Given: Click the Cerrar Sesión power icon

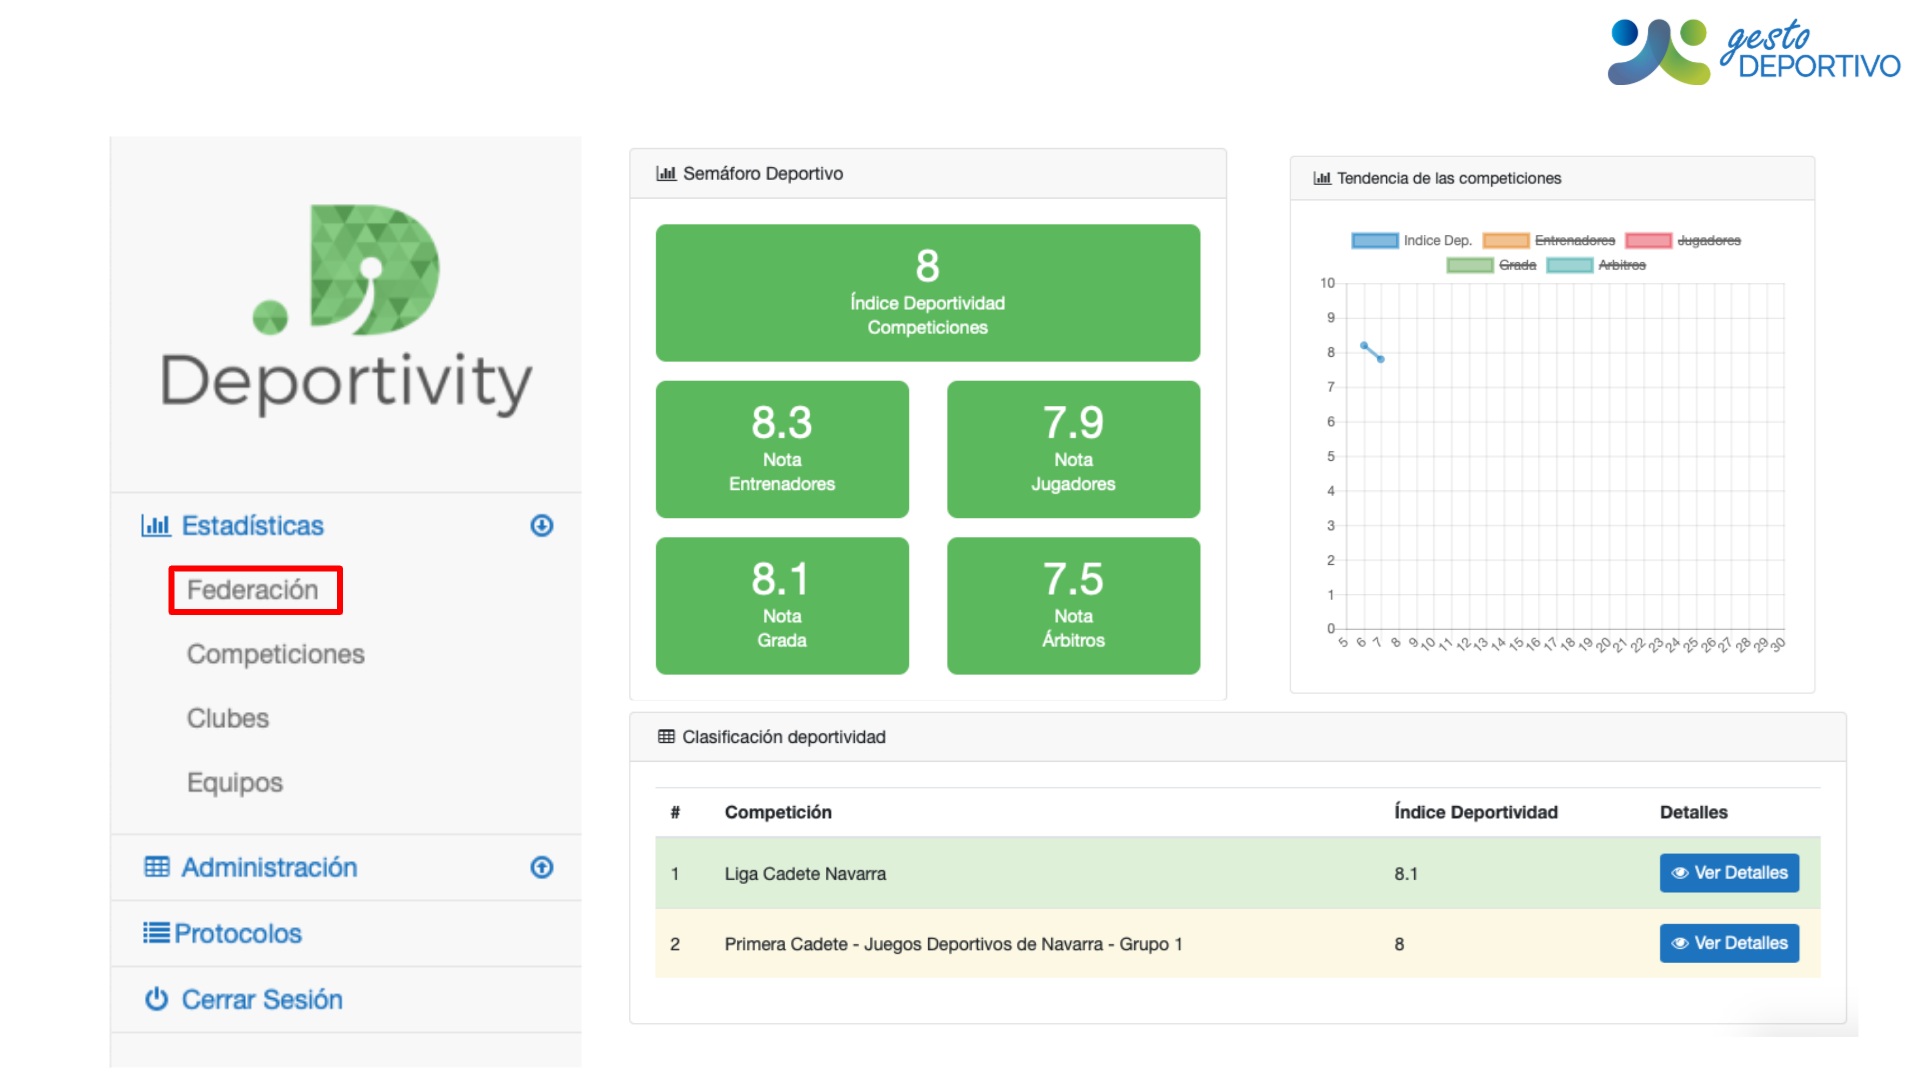Looking at the screenshot, I should pyautogui.click(x=156, y=999).
